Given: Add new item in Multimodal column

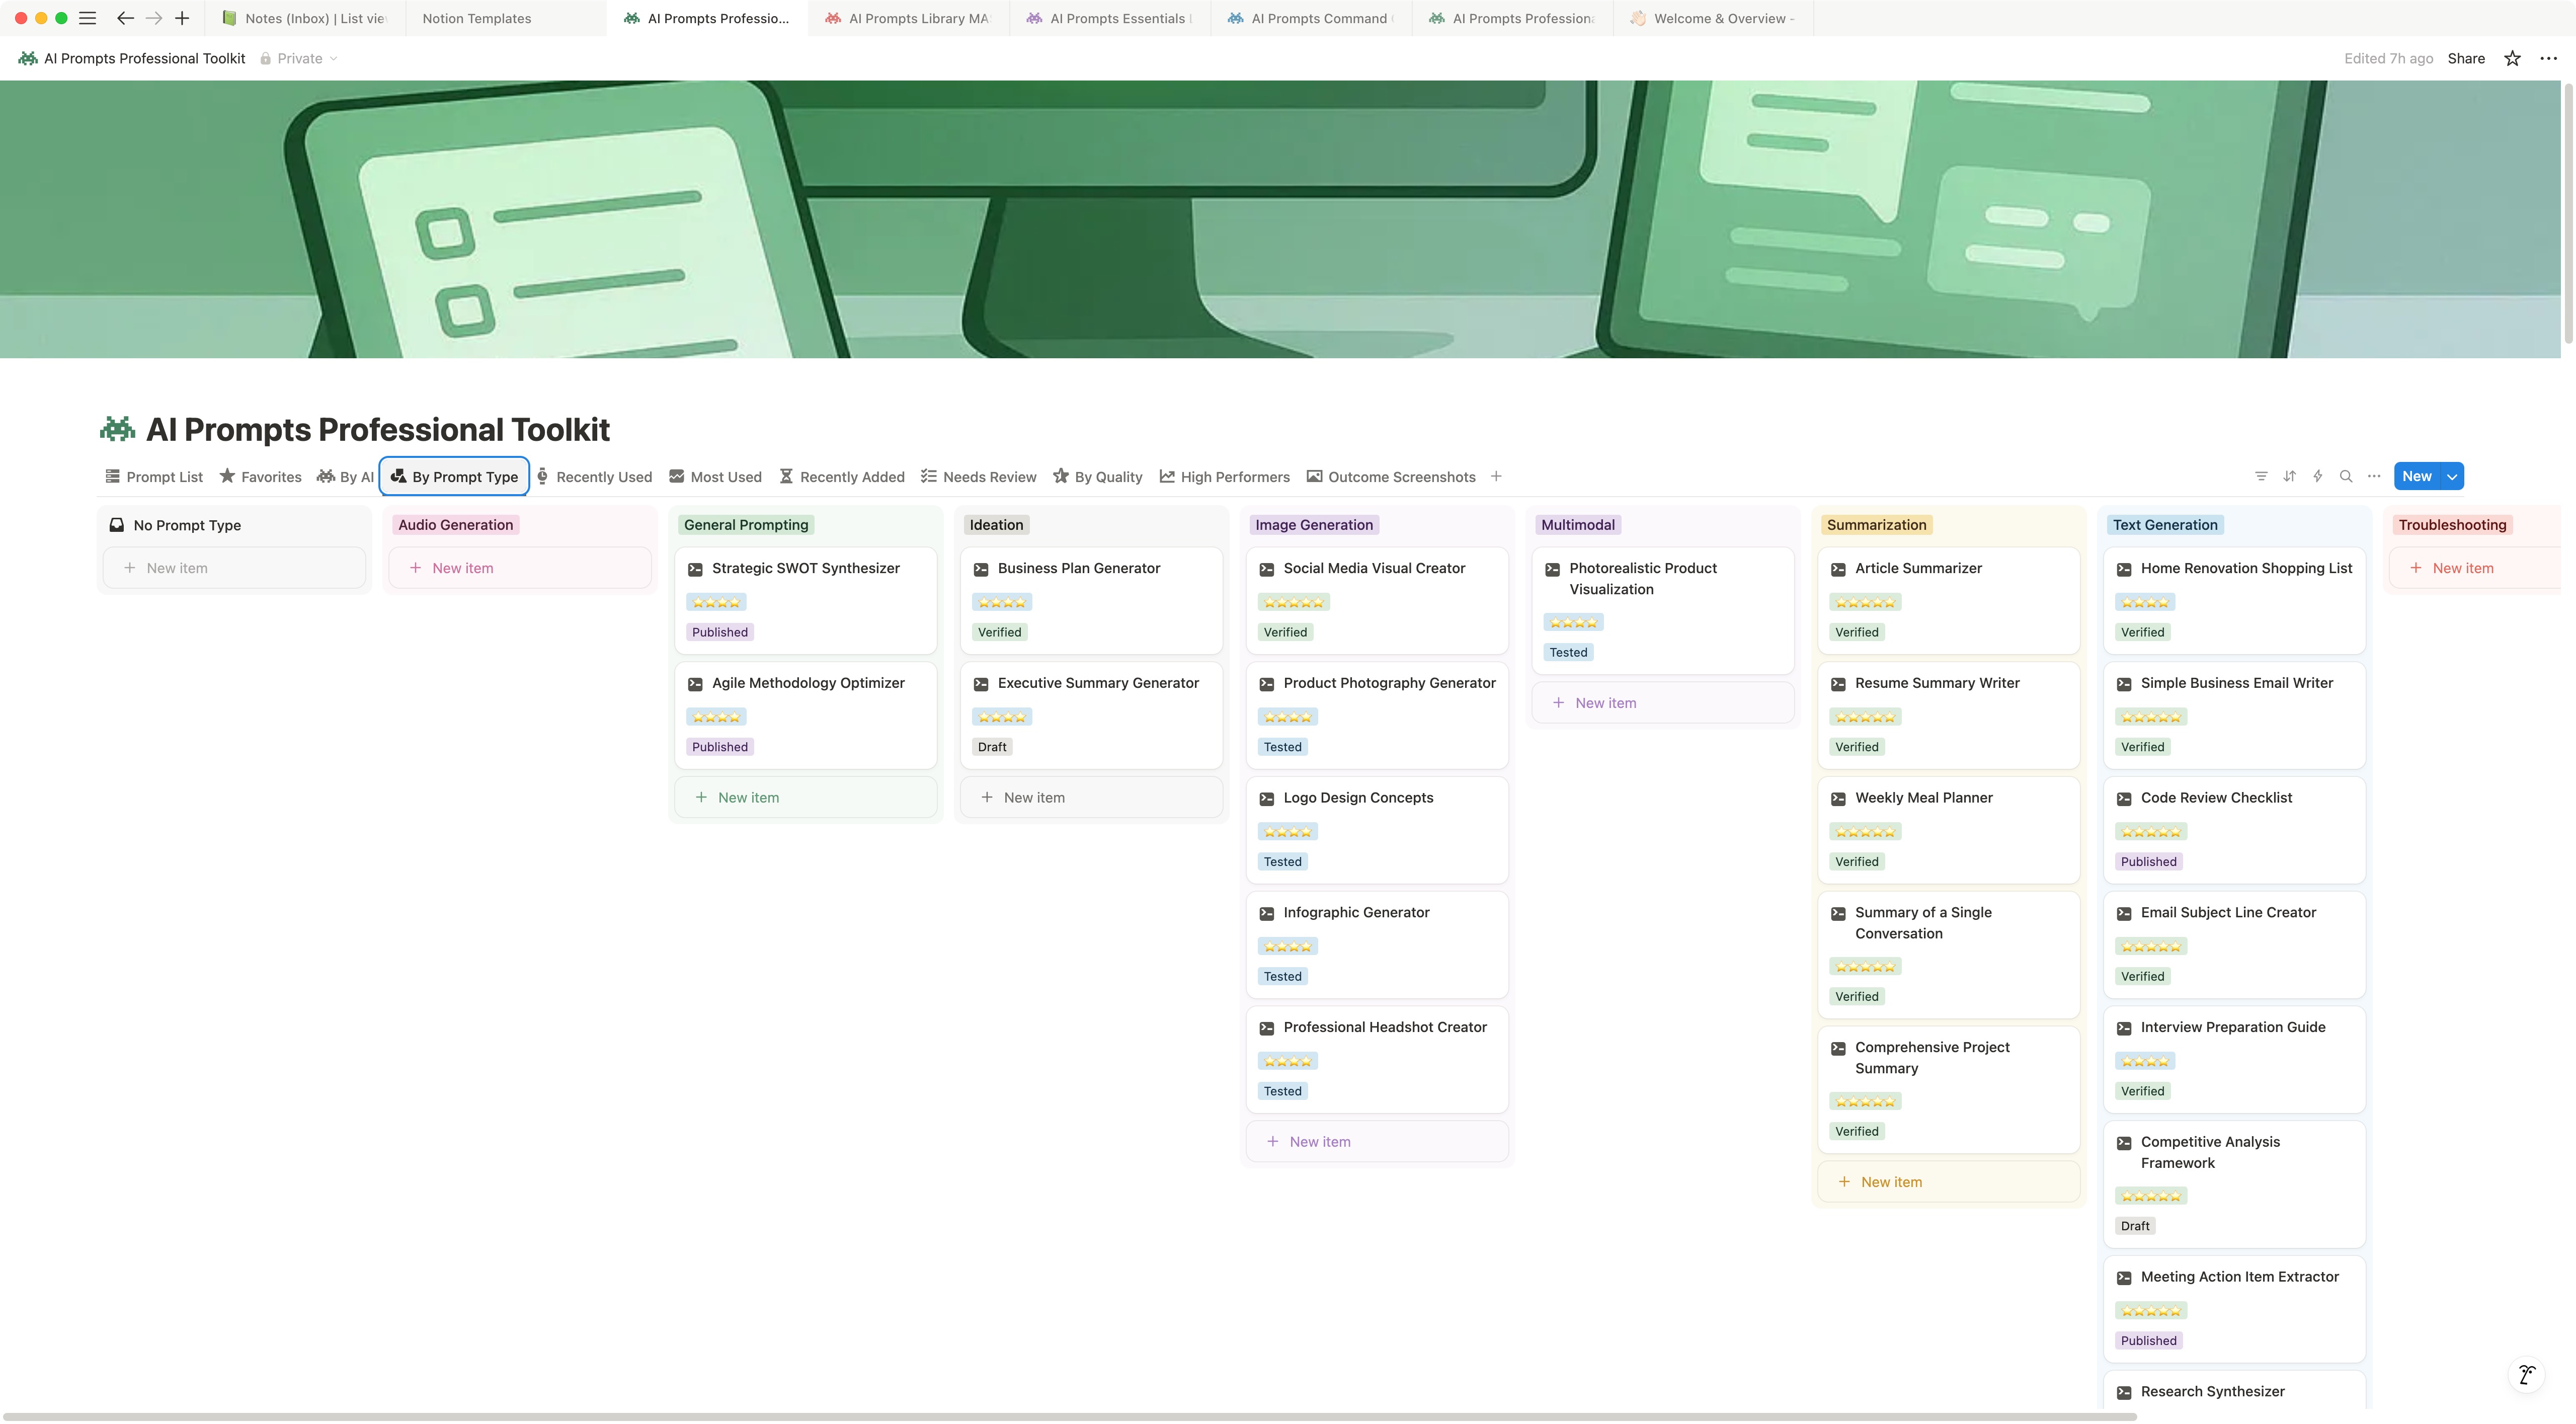Looking at the screenshot, I should pos(1663,703).
